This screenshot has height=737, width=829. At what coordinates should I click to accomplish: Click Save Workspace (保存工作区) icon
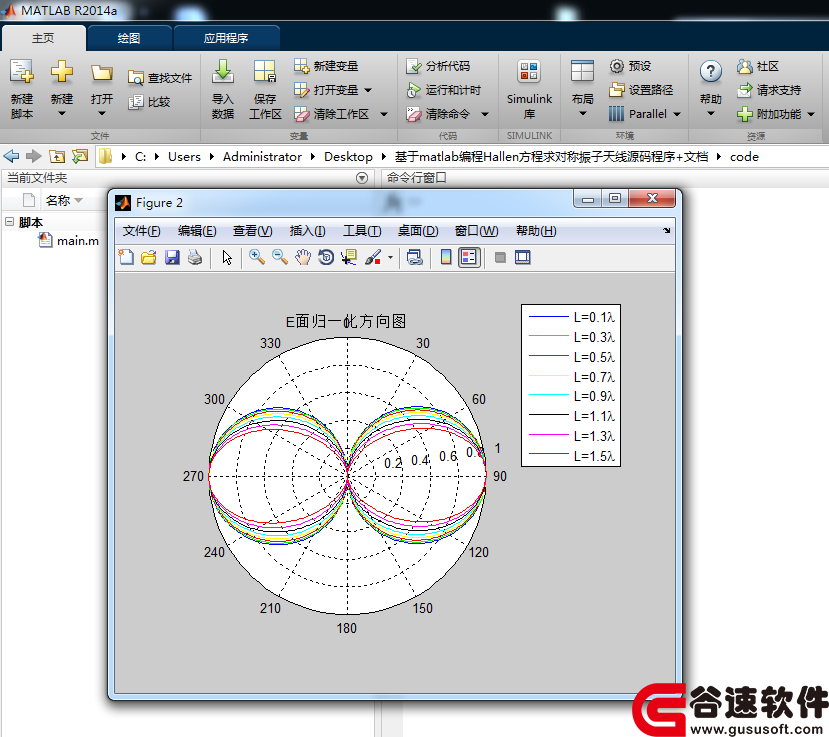[264, 71]
